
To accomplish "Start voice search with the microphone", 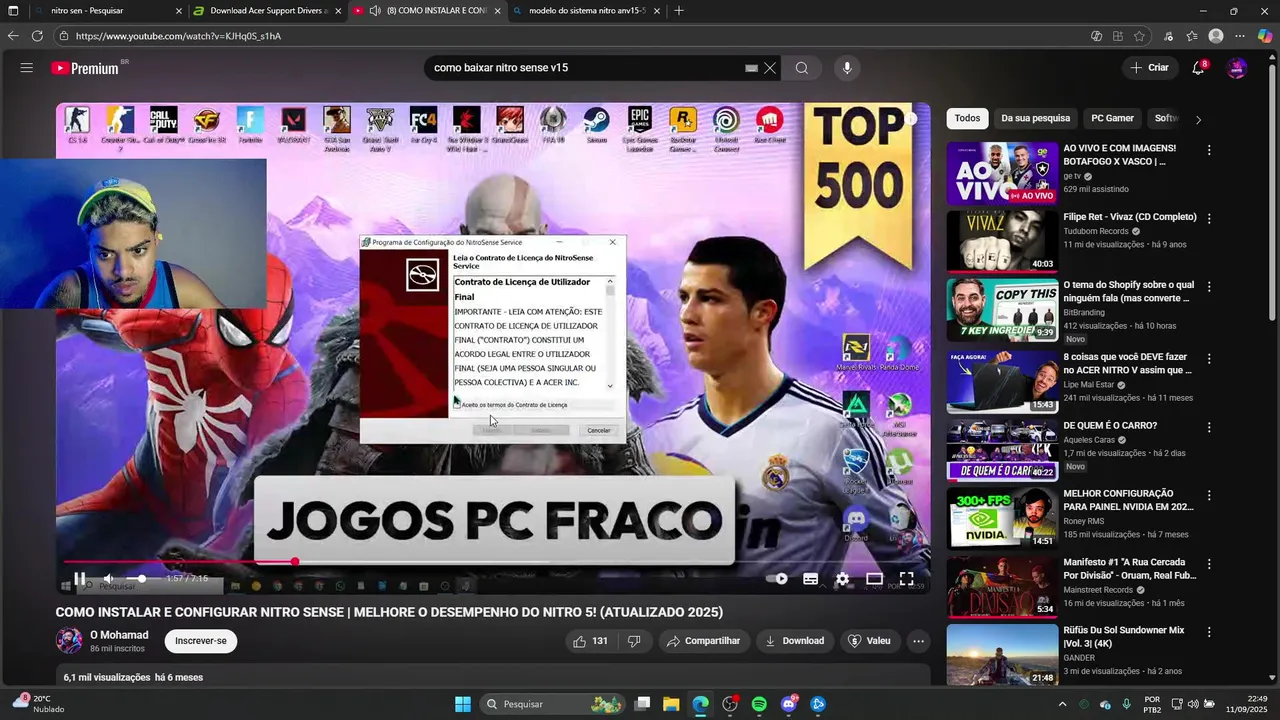I will tap(847, 68).
